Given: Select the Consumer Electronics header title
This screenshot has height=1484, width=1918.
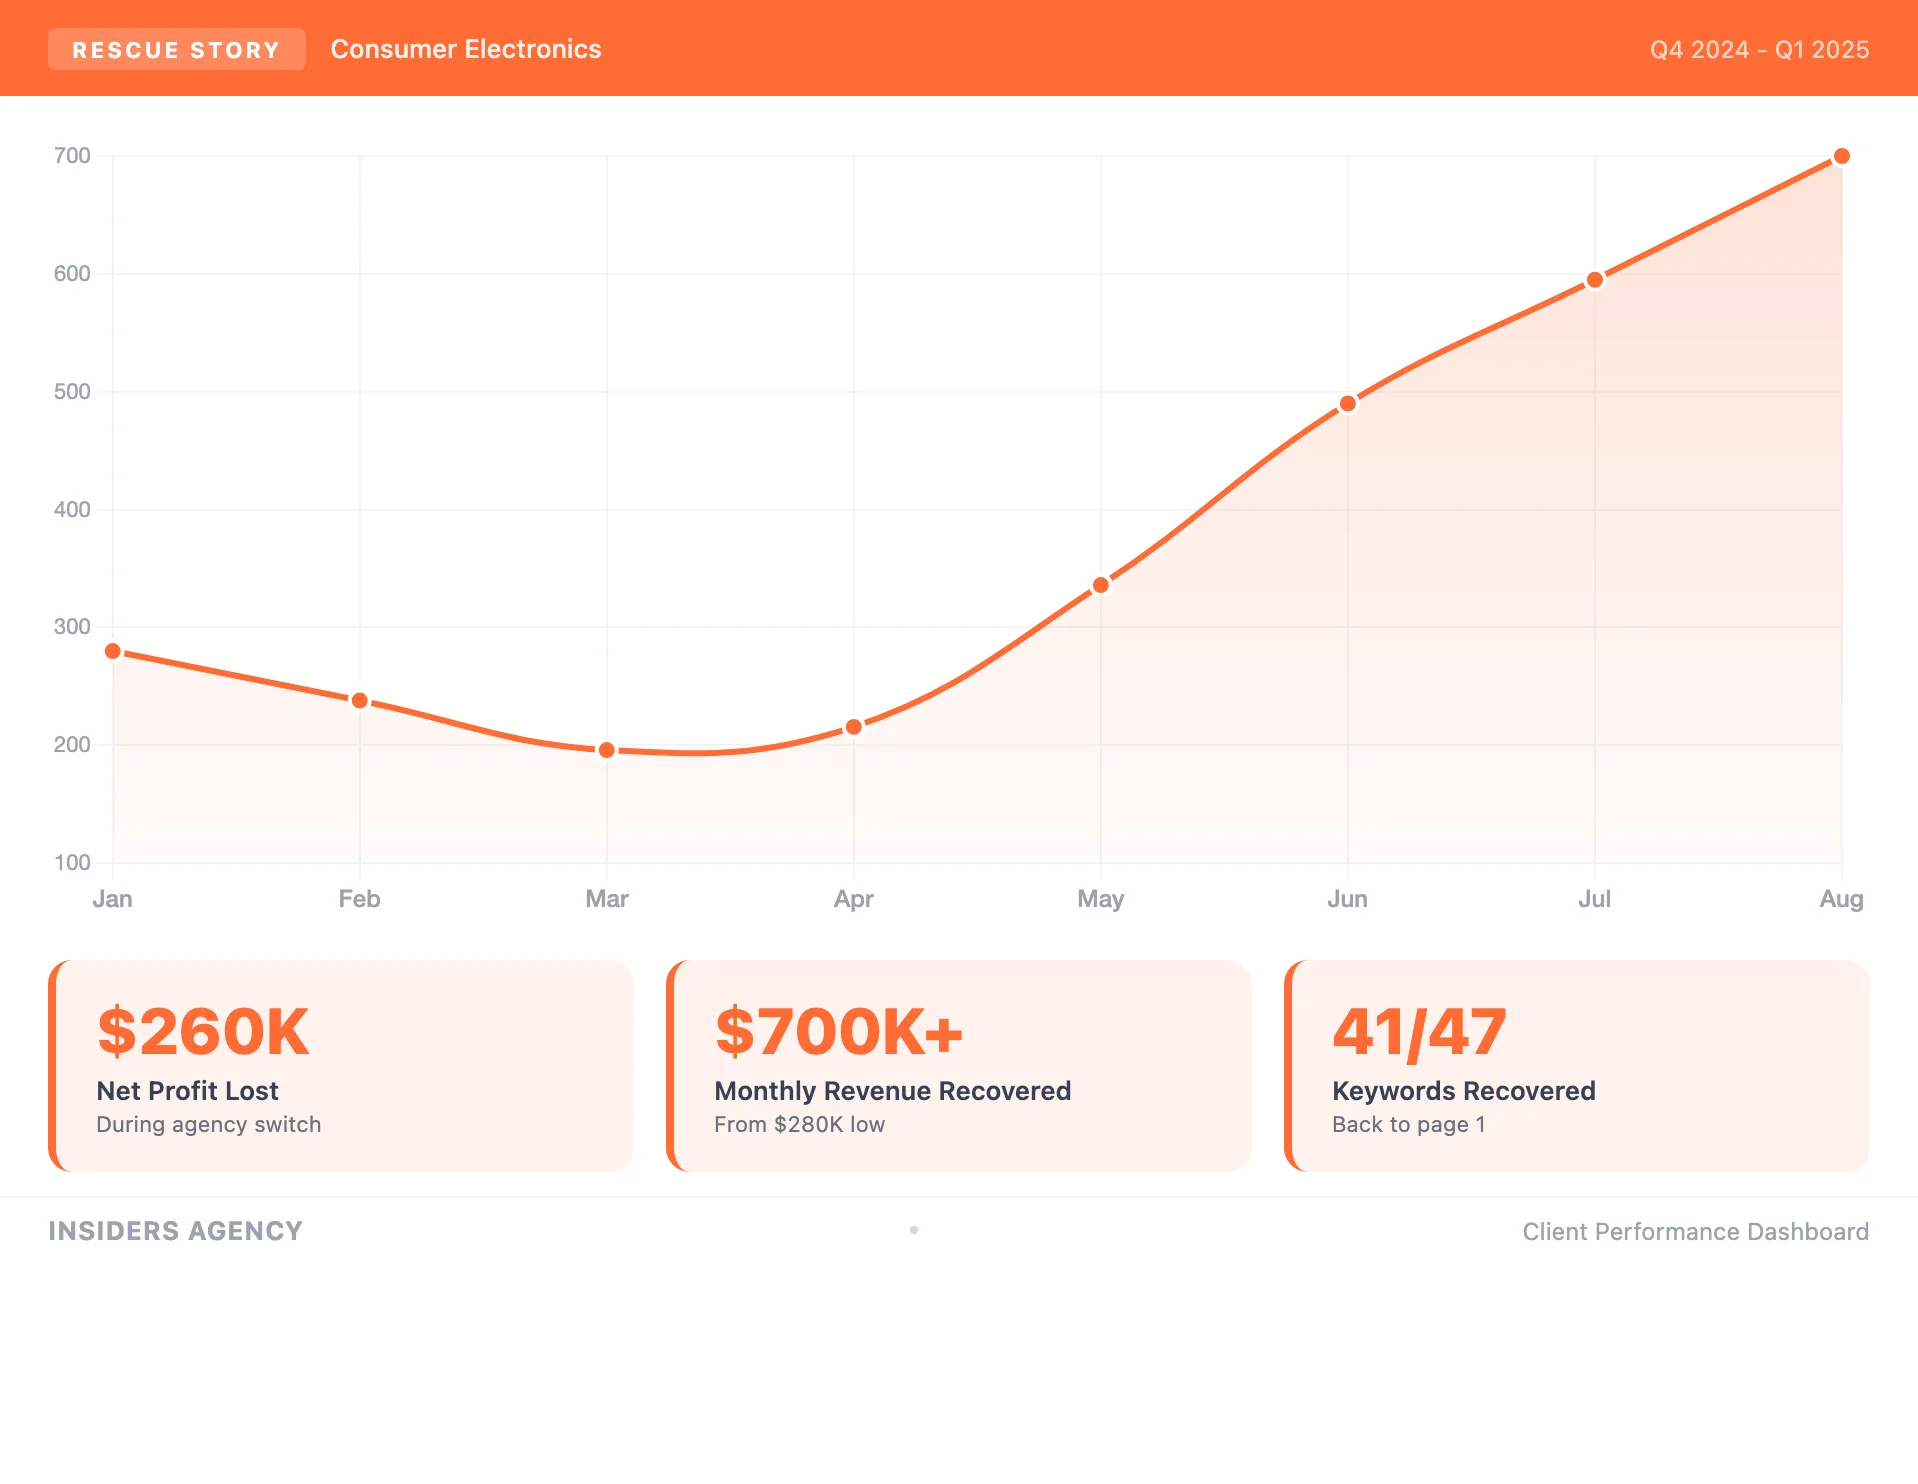Looking at the screenshot, I should (x=465, y=50).
